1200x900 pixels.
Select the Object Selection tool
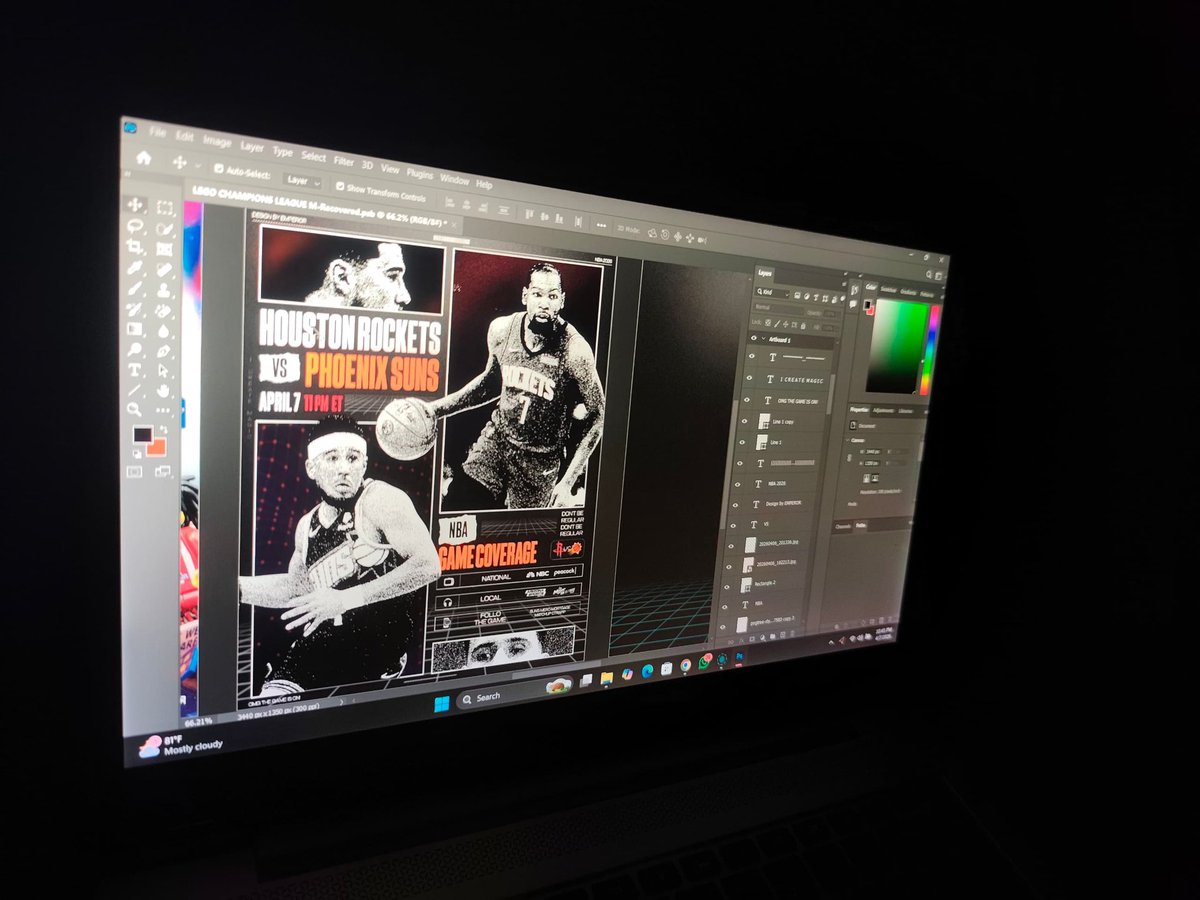164,229
